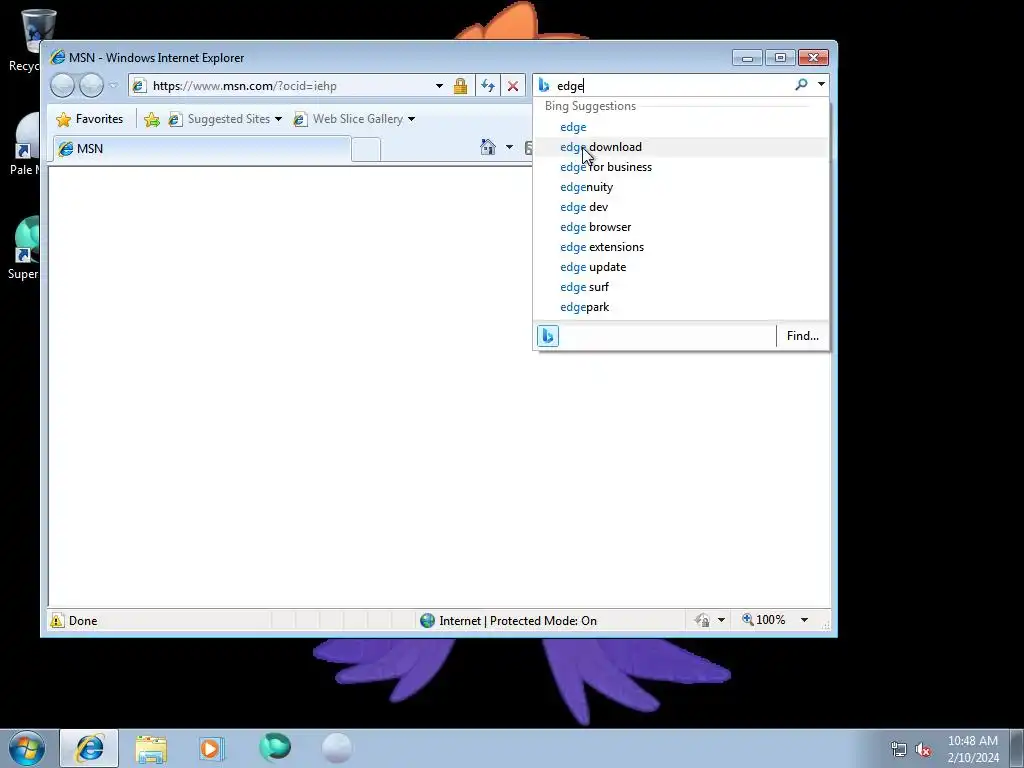Expand the Web Slice Gallery dropdown arrow

[411, 119]
